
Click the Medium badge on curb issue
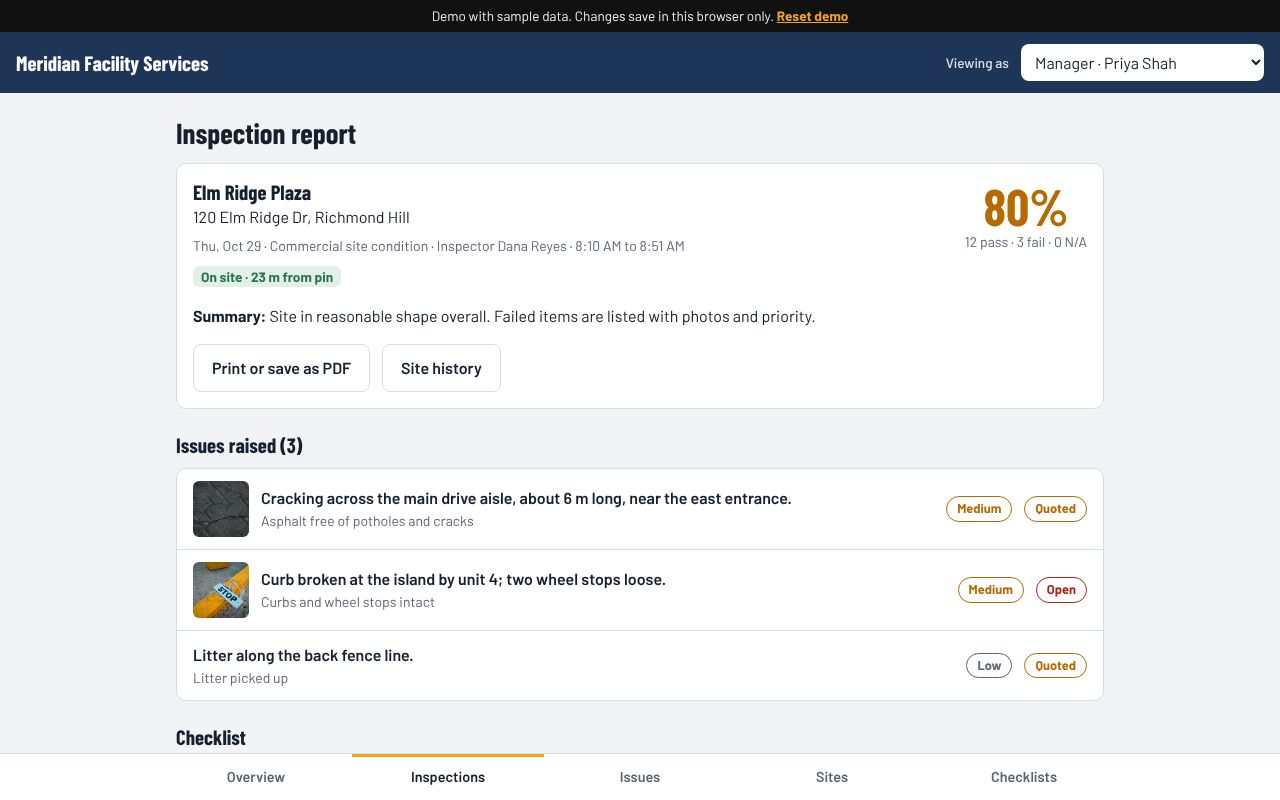tap(991, 590)
